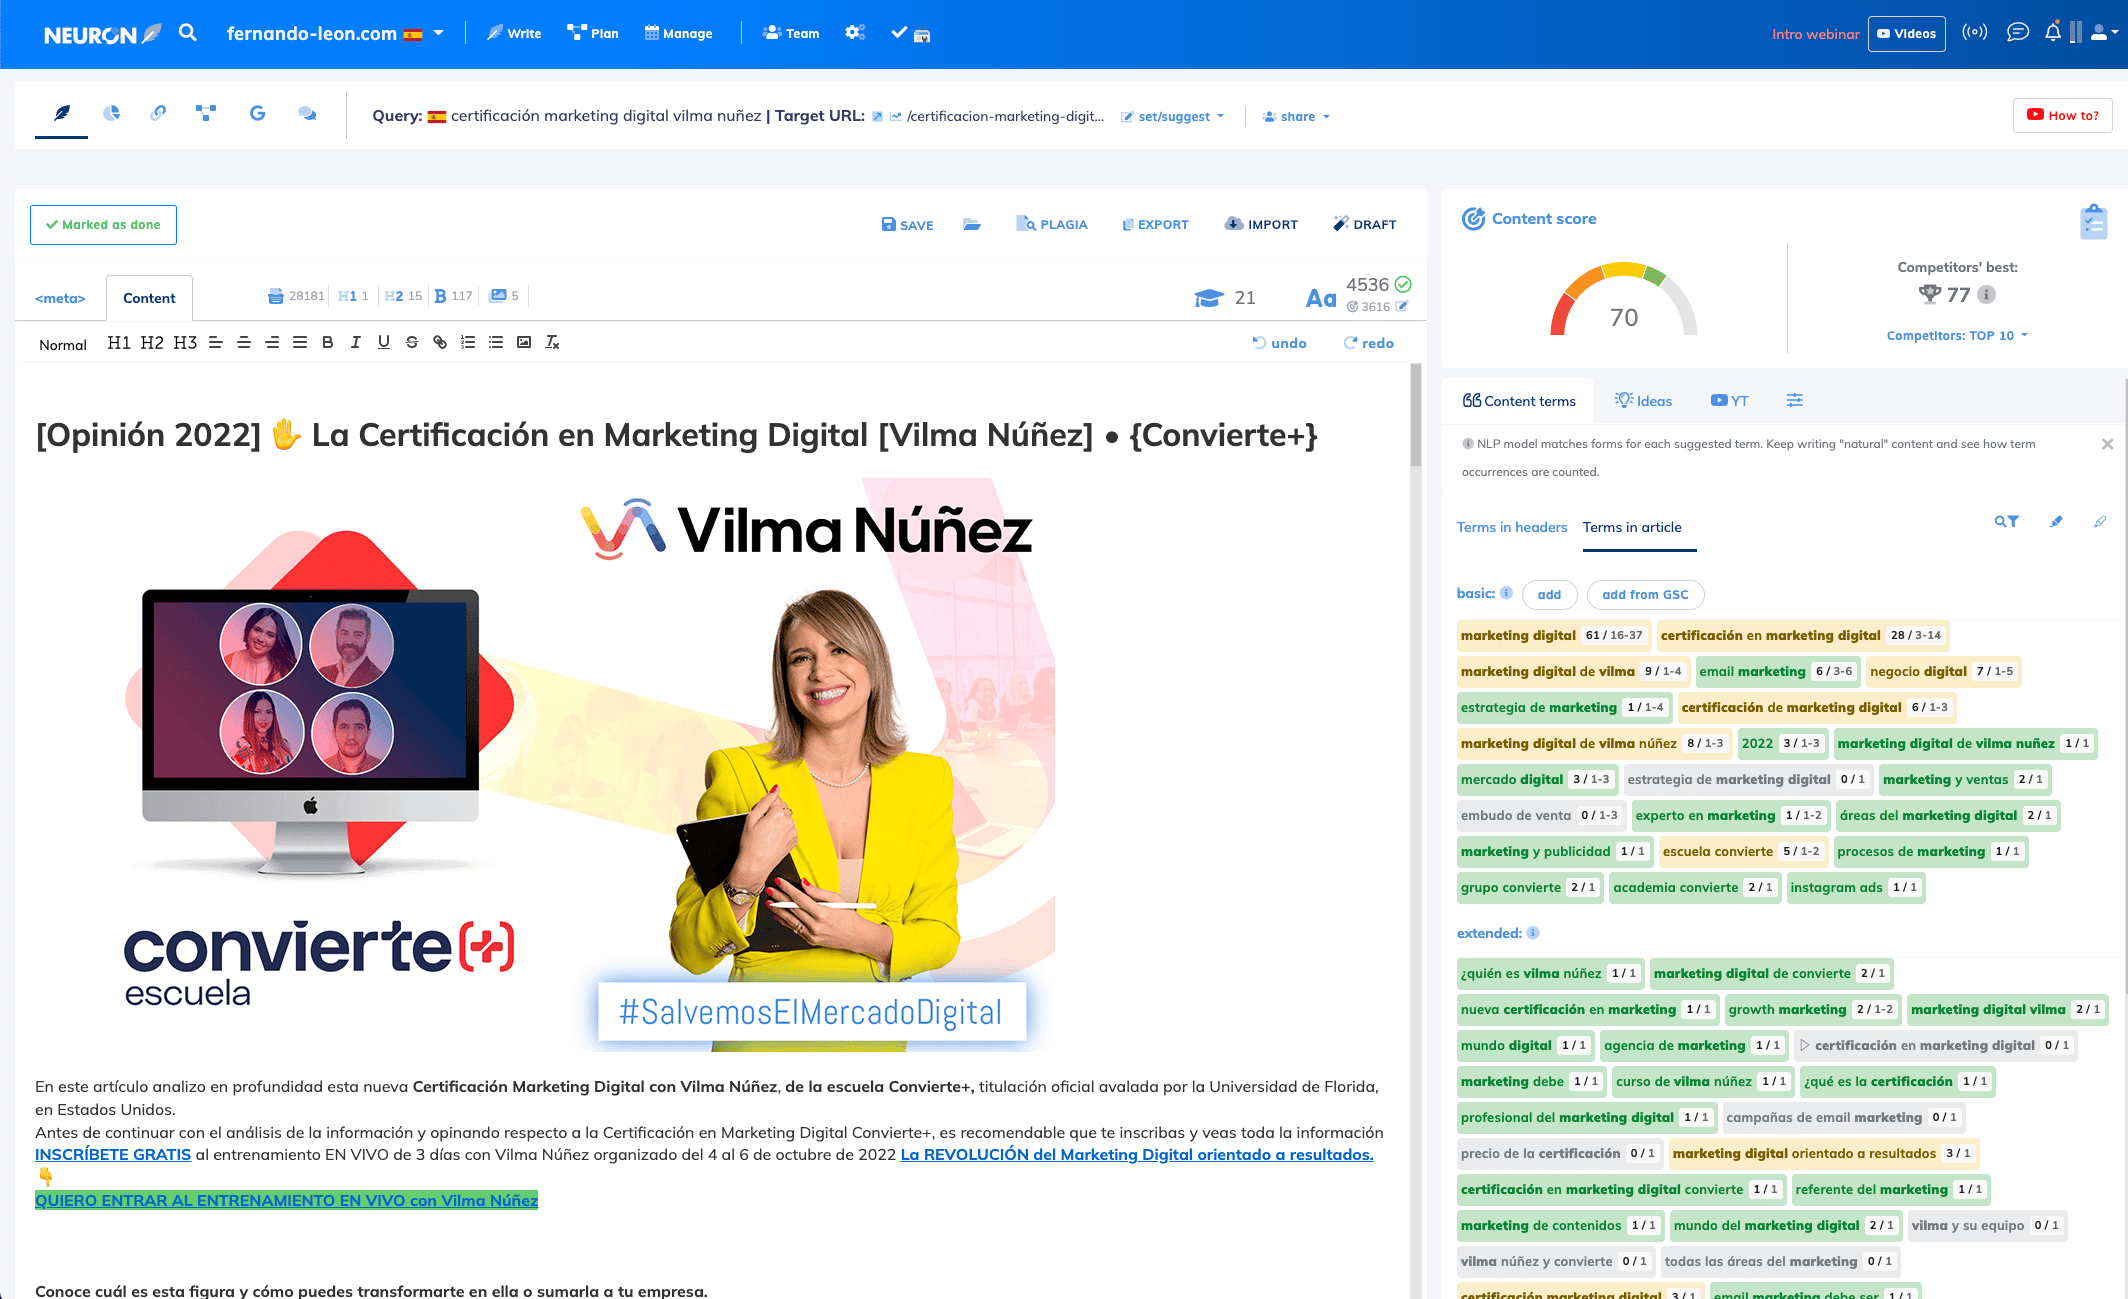Image resolution: width=2128 pixels, height=1299 pixels.
Task: Insert bulleted list
Action: tap(495, 343)
